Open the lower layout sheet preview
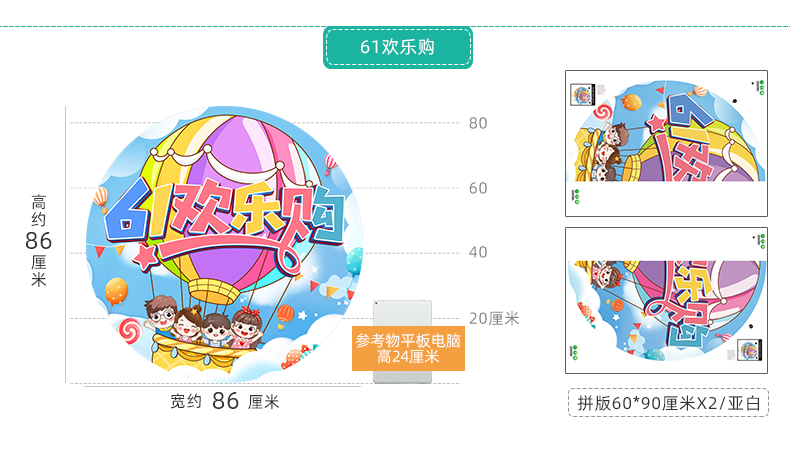The height and width of the screenshot is (459, 790). coord(666,300)
